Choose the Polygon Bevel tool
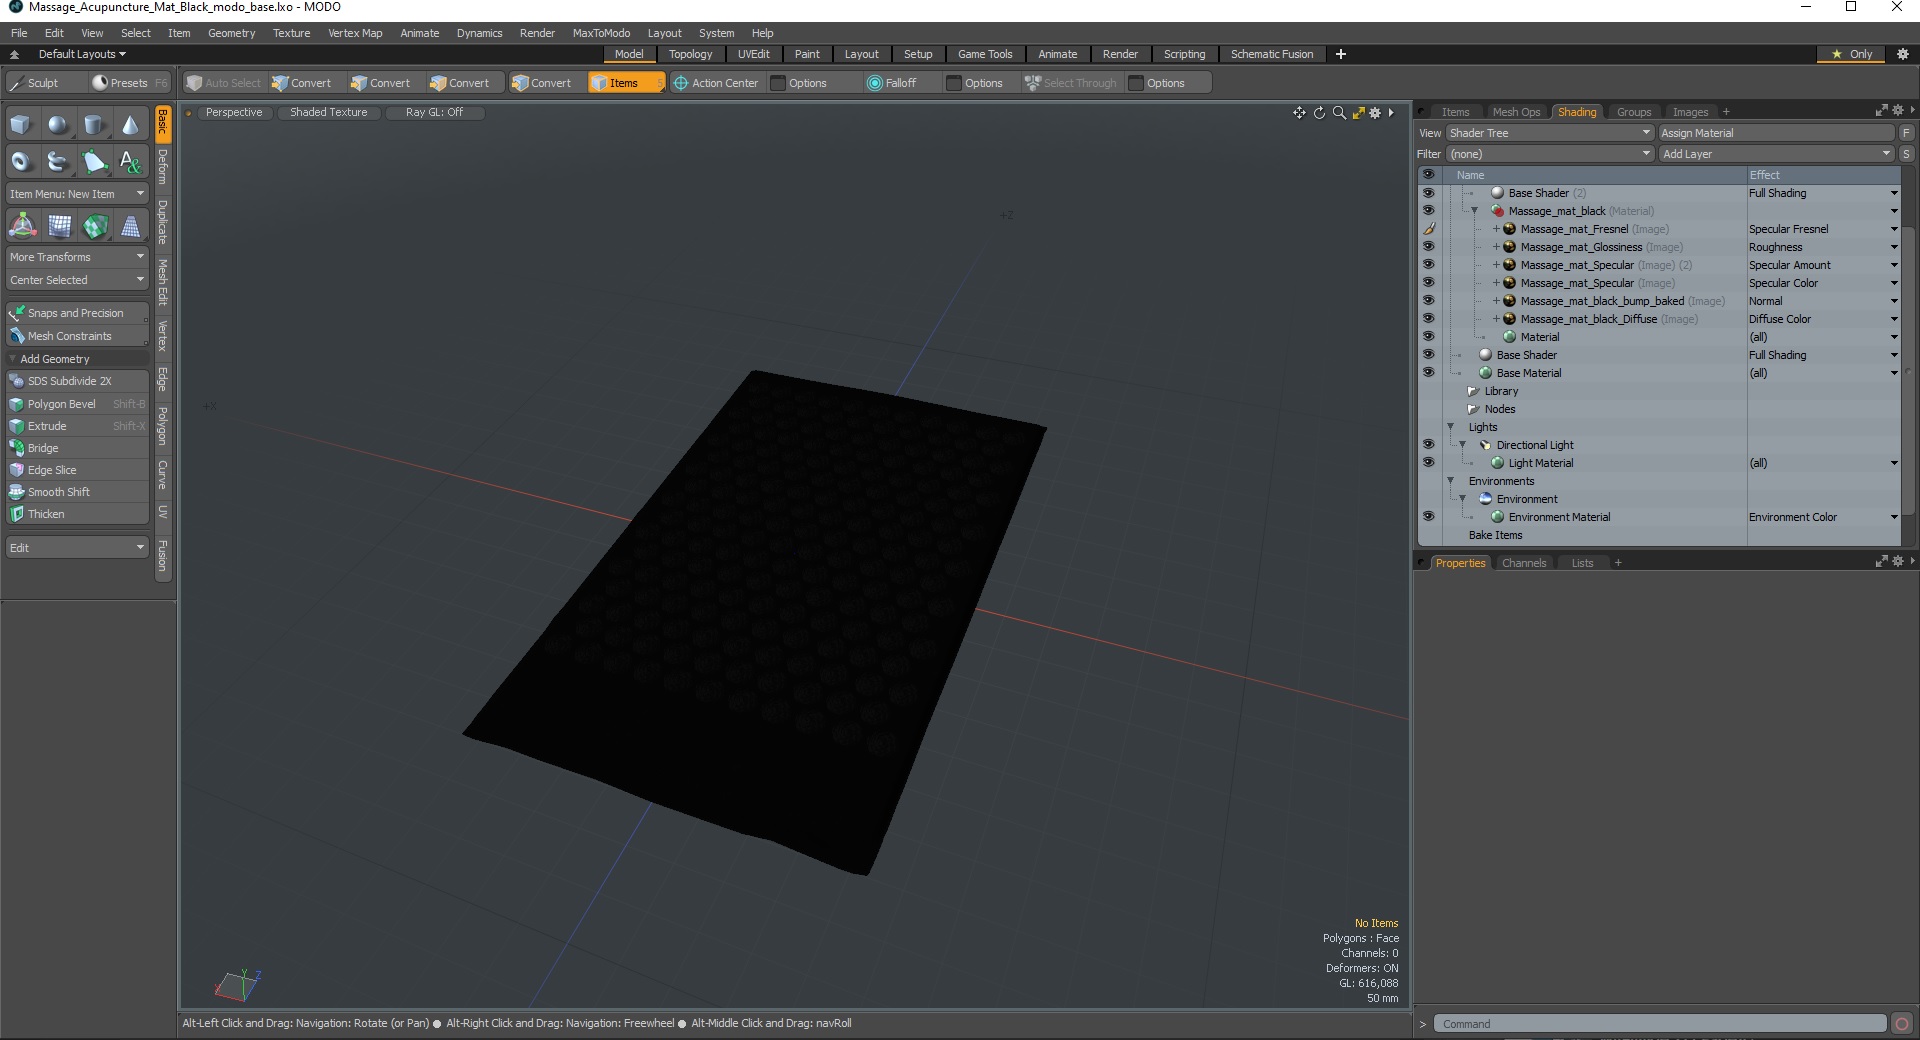The height and width of the screenshot is (1040, 1920). point(77,404)
